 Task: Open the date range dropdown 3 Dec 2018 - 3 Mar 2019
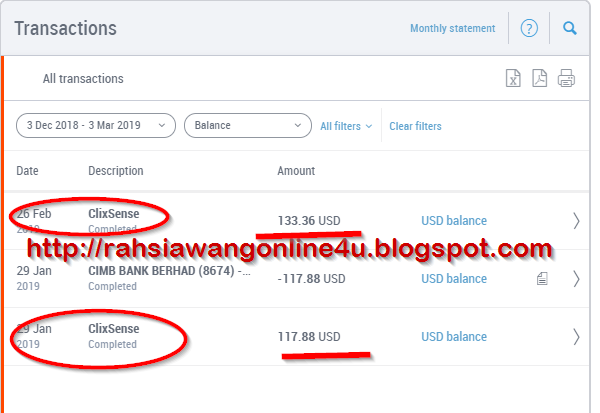coord(96,126)
